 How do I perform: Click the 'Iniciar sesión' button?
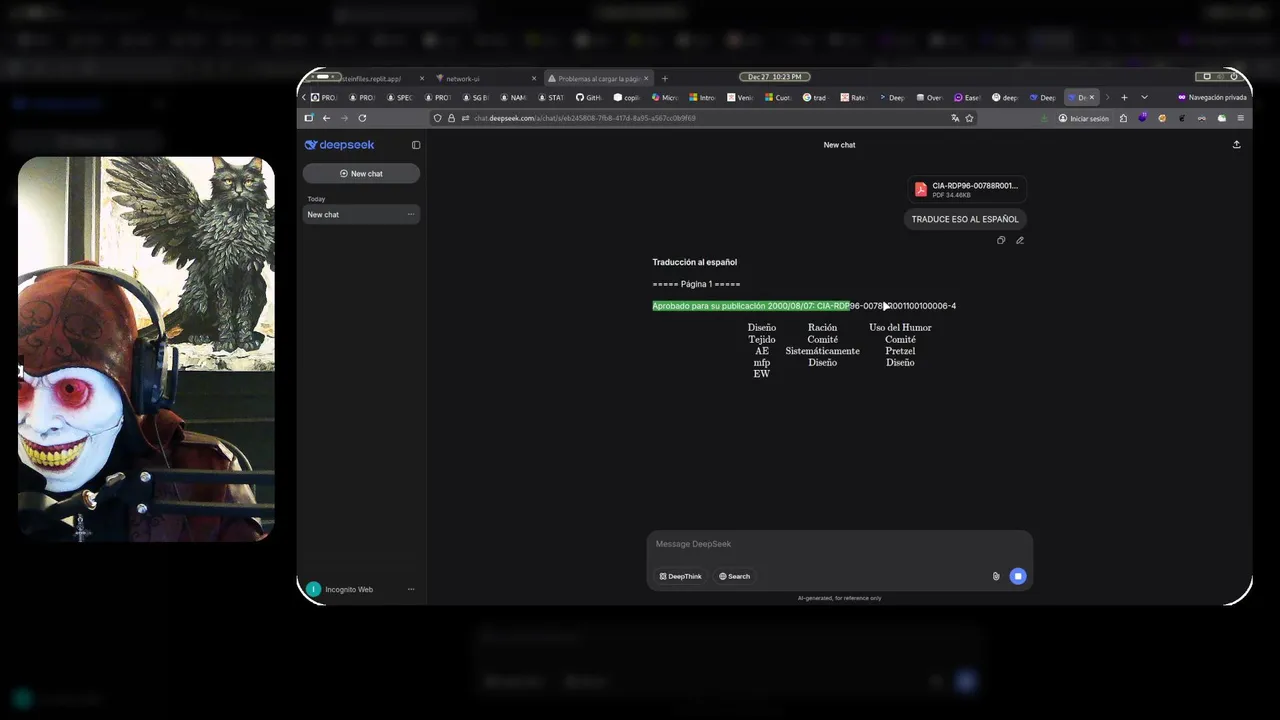click(1083, 118)
